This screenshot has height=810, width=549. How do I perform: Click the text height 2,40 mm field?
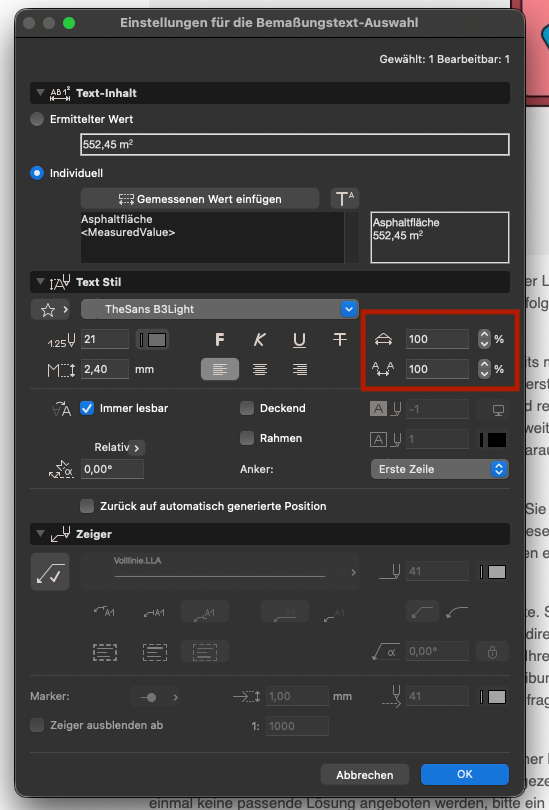pyautogui.click(x=105, y=369)
